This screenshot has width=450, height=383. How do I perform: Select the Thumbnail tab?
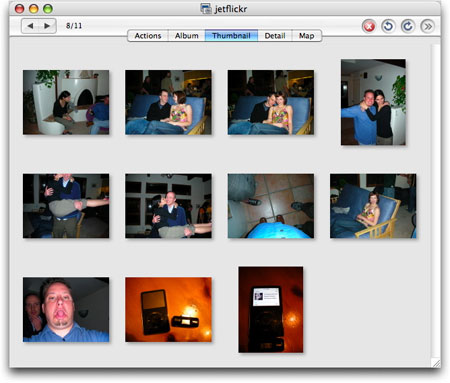tap(231, 36)
